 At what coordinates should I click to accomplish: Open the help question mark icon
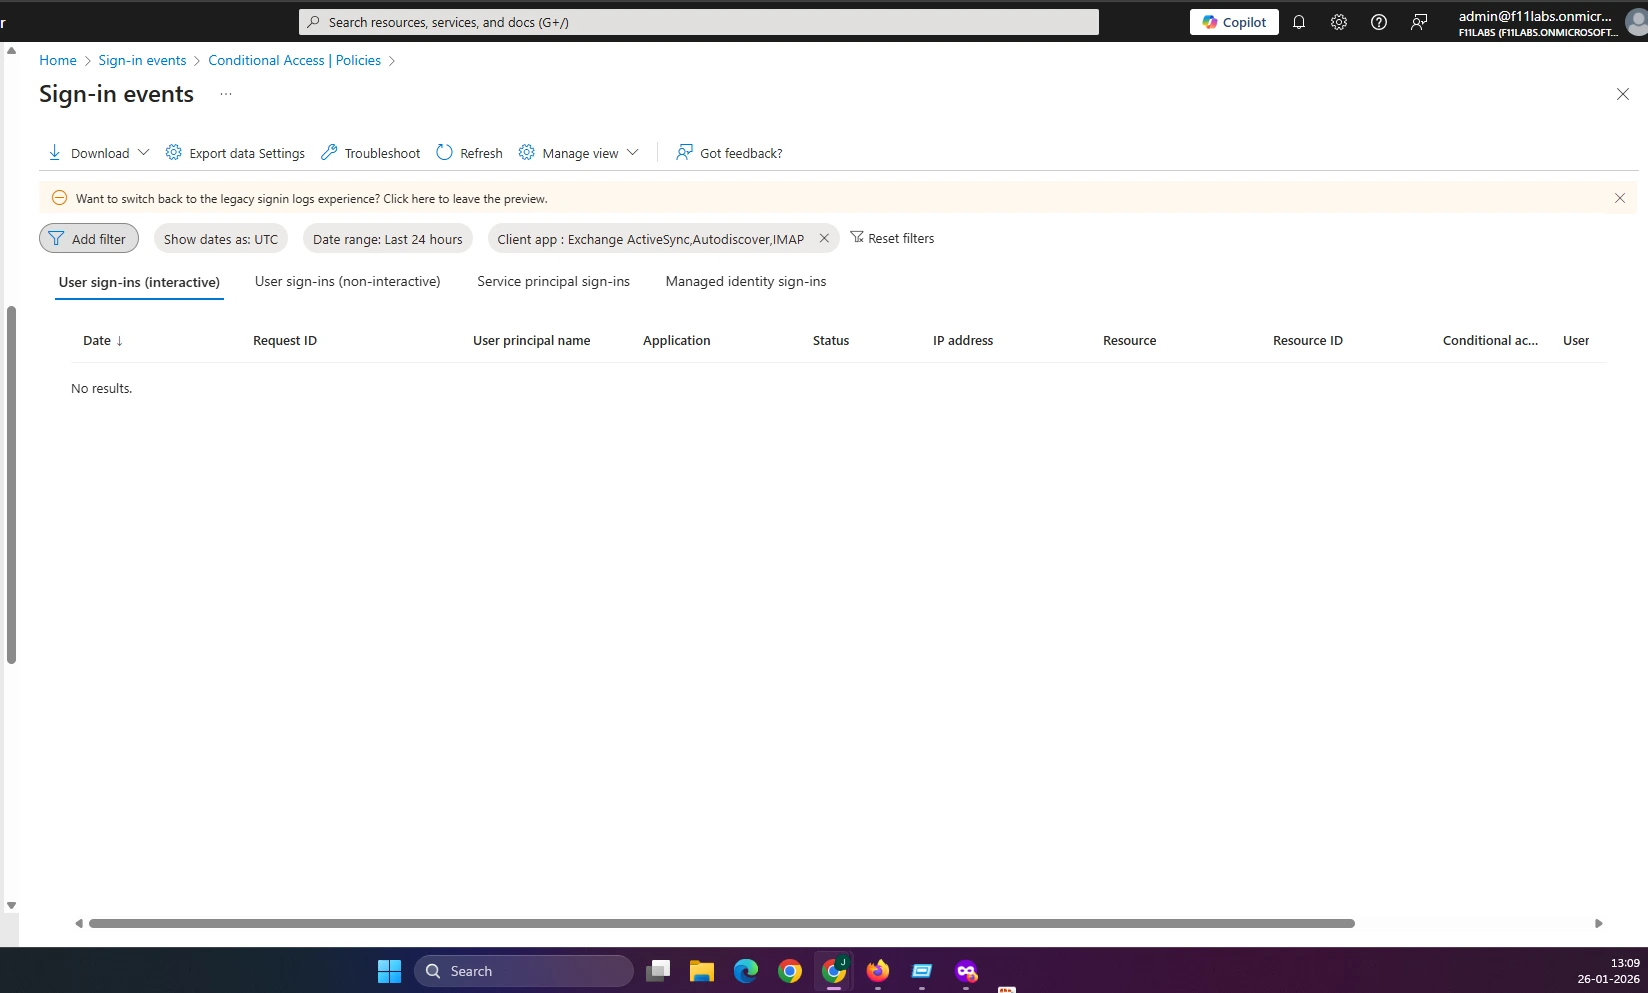[x=1378, y=22]
